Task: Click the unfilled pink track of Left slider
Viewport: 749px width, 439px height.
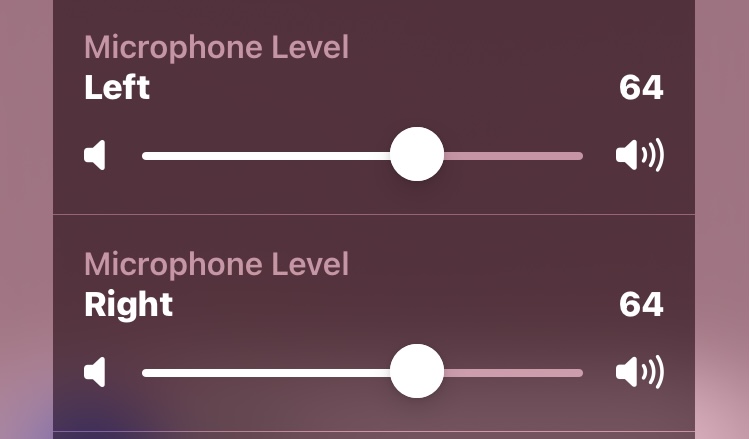Action: tap(514, 156)
